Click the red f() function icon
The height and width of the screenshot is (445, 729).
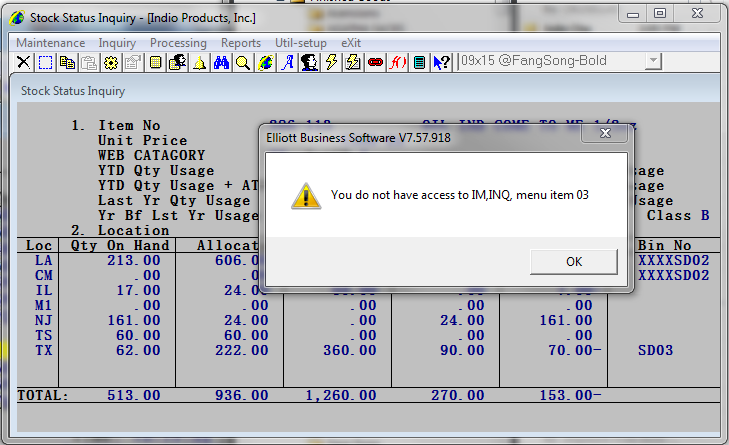pos(398,62)
